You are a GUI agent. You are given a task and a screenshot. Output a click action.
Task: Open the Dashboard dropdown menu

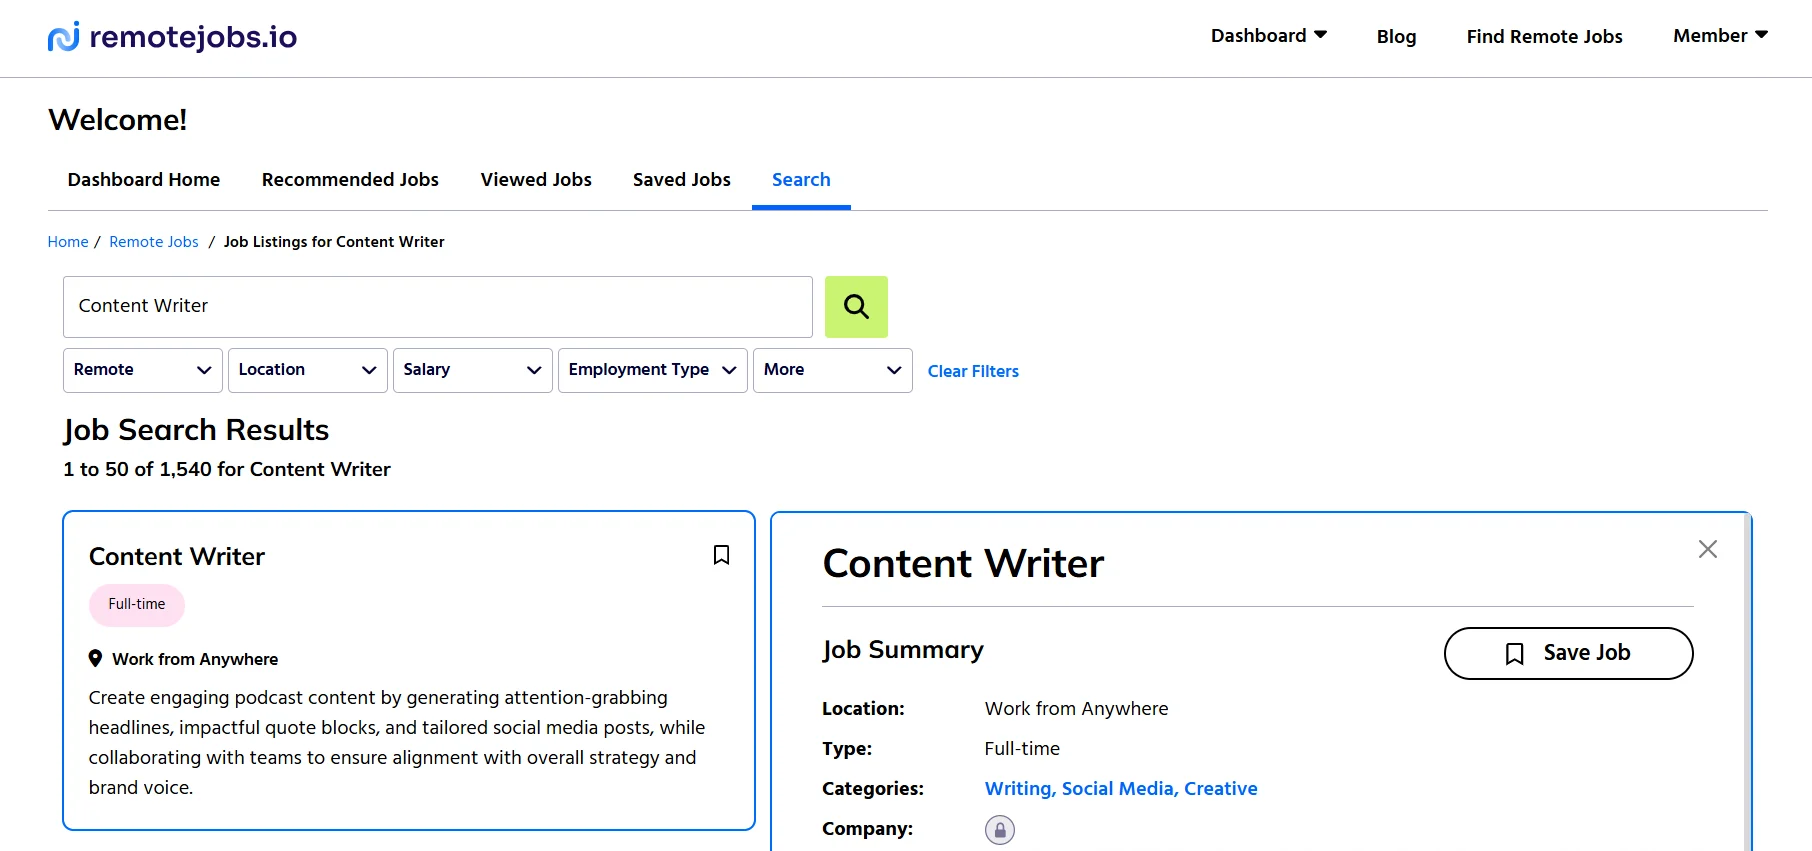click(x=1268, y=36)
